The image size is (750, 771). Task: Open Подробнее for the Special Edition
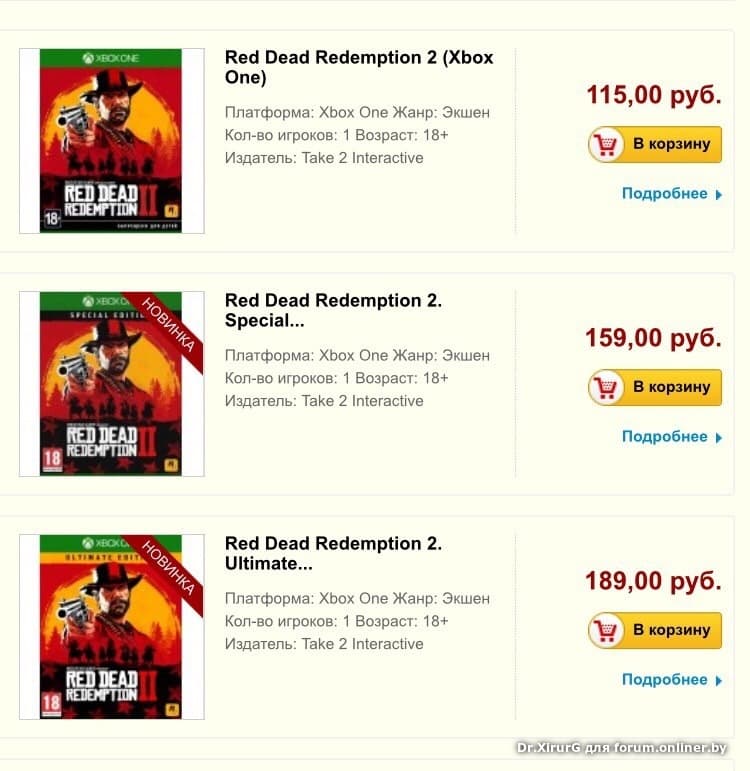(664, 437)
